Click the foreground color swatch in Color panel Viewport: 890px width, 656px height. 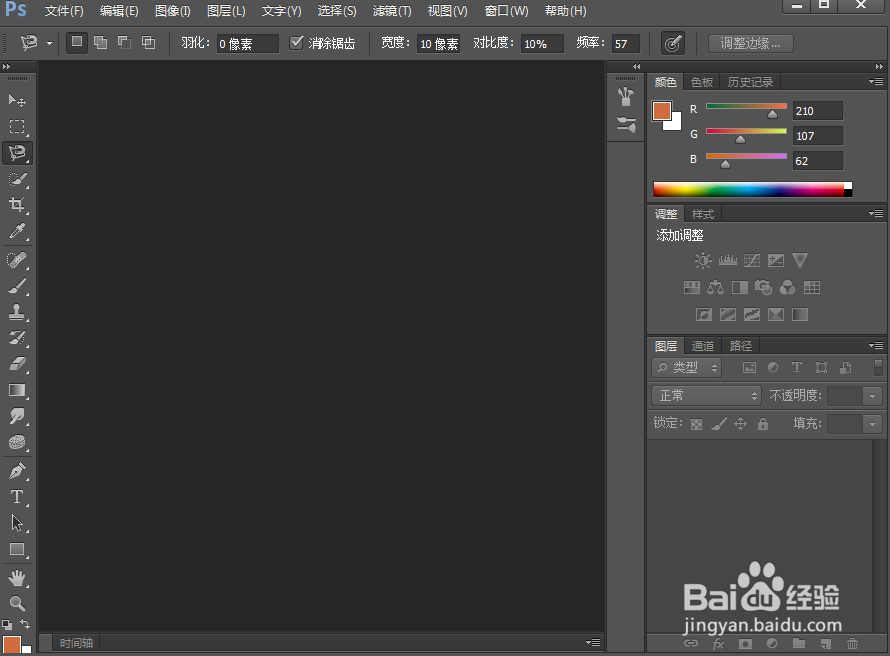[x=662, y=111]
